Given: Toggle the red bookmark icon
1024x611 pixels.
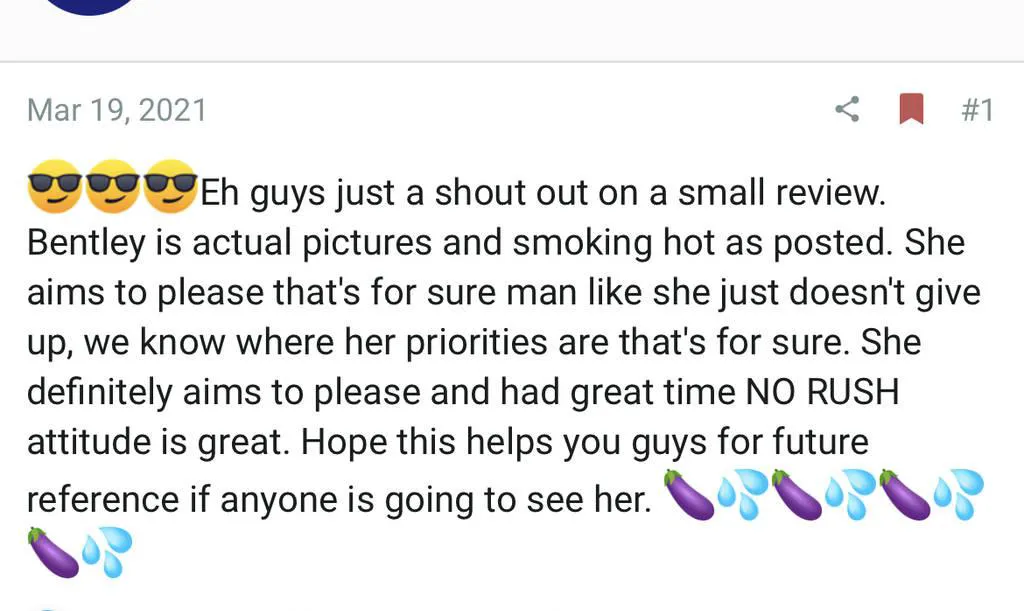Looking at the screenshot, I should pos(911,109).
